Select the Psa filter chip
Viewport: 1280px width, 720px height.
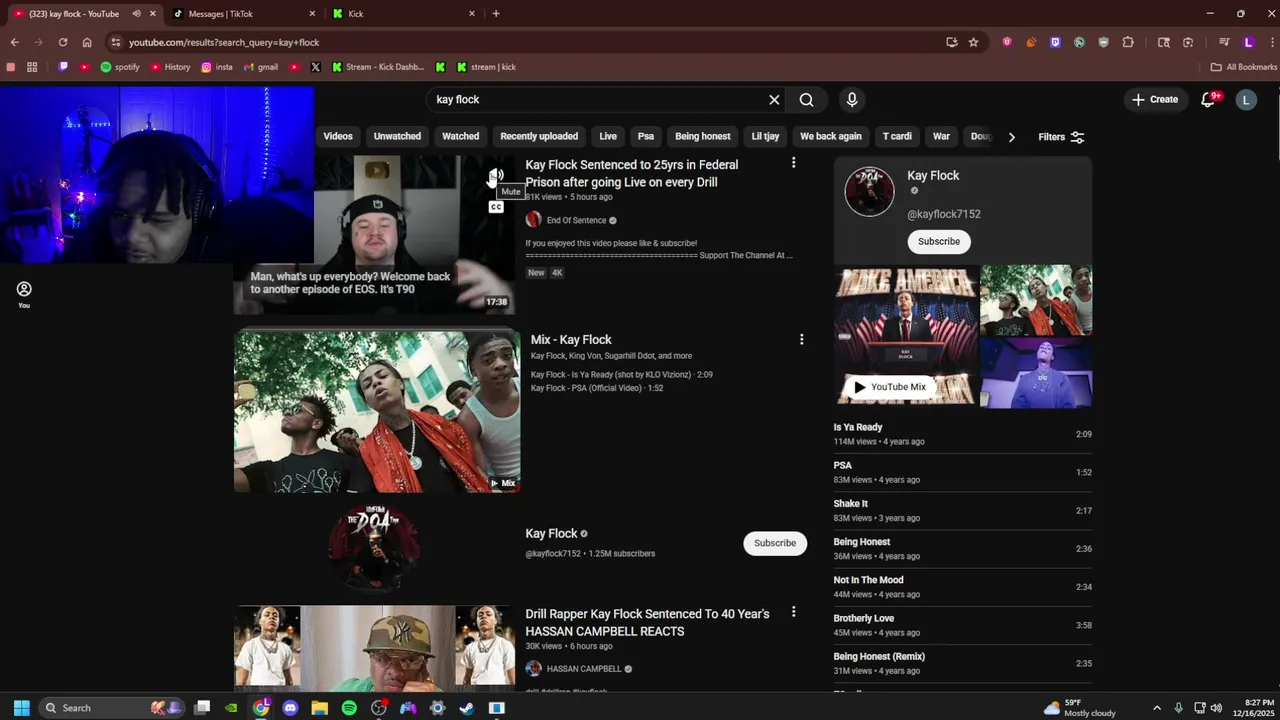pyautogui.click(x=646, y=136)
